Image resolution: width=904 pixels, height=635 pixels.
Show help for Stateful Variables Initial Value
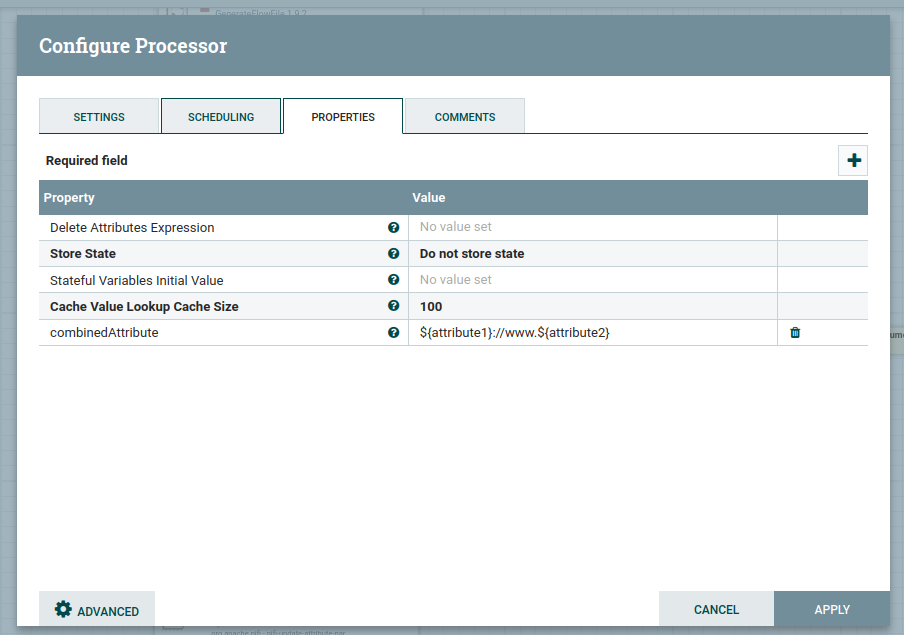pos(394,280)
